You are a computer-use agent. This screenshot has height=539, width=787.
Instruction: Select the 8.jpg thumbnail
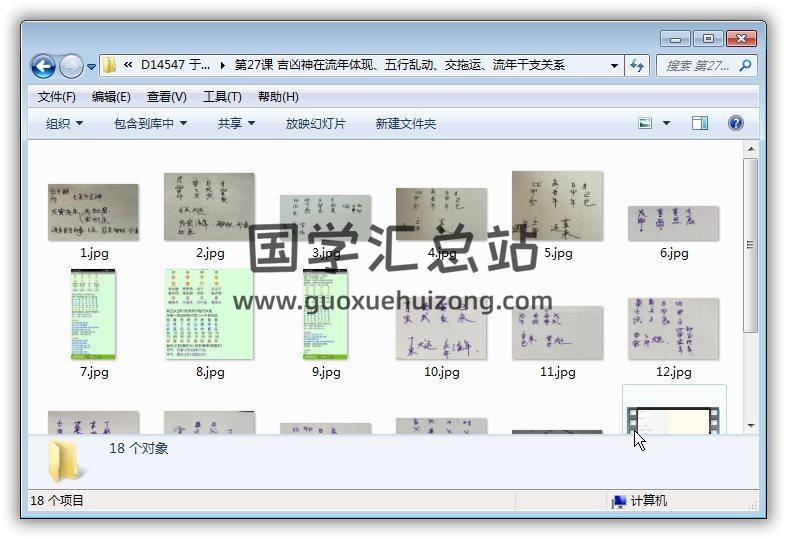click(x=209, y=314)
